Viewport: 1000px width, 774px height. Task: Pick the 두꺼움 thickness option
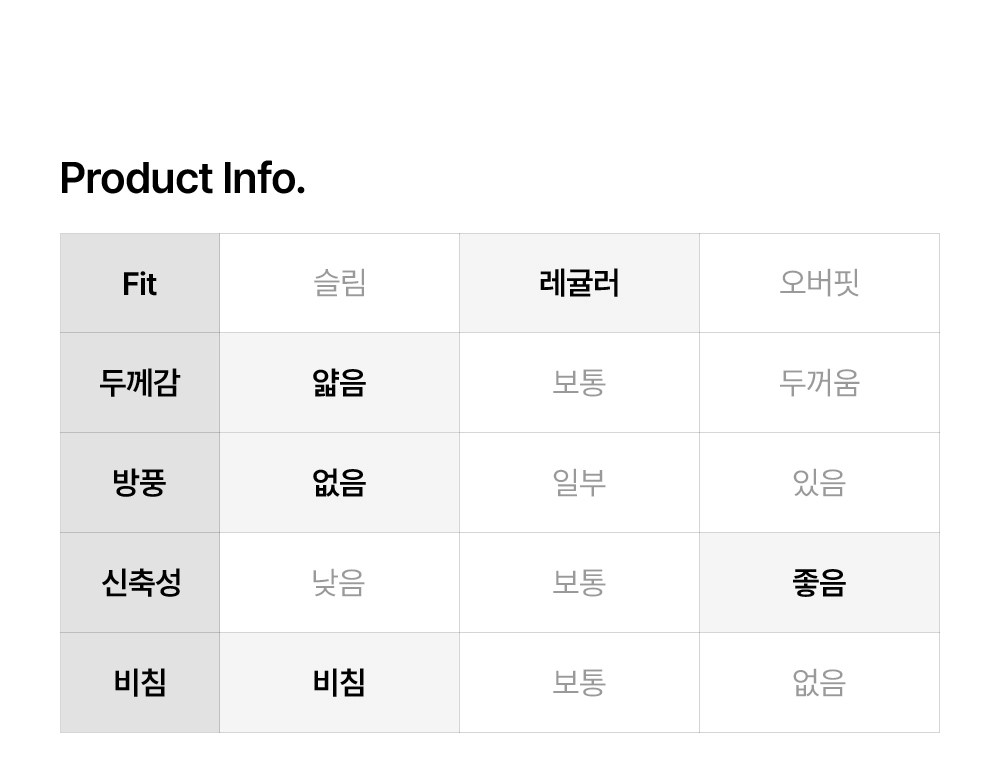pyautogui.click(x=819, y=383)
